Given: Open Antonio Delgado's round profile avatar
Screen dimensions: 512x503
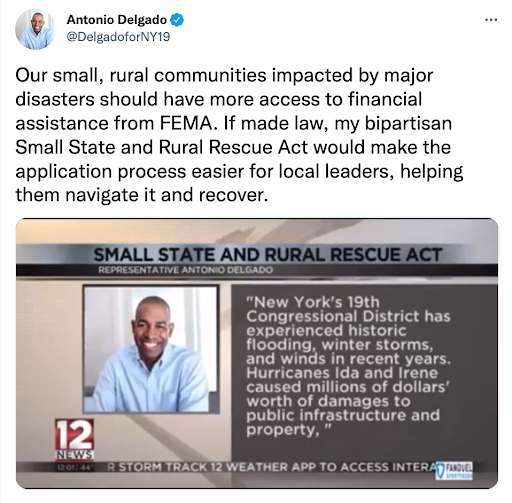Looking at the screenshot, I should [35, 29].
